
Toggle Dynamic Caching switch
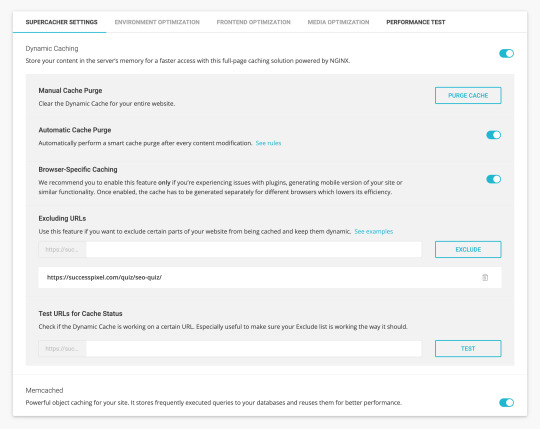506,53
